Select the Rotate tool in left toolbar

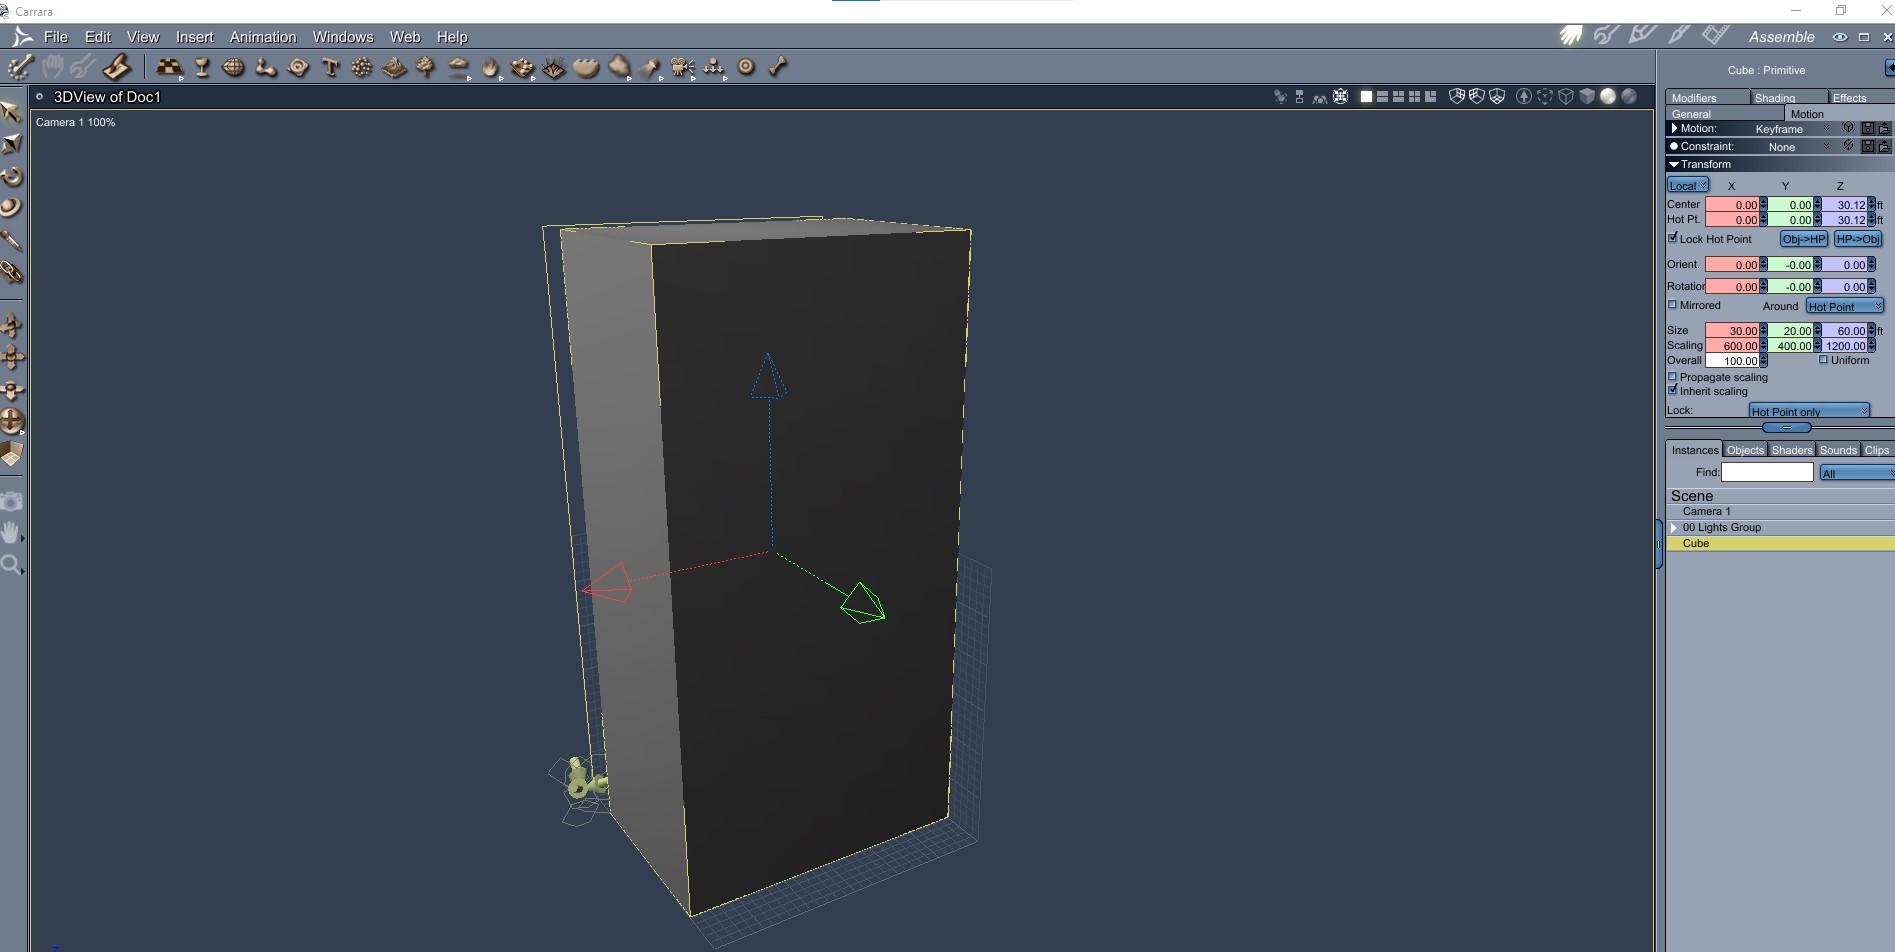12,176
